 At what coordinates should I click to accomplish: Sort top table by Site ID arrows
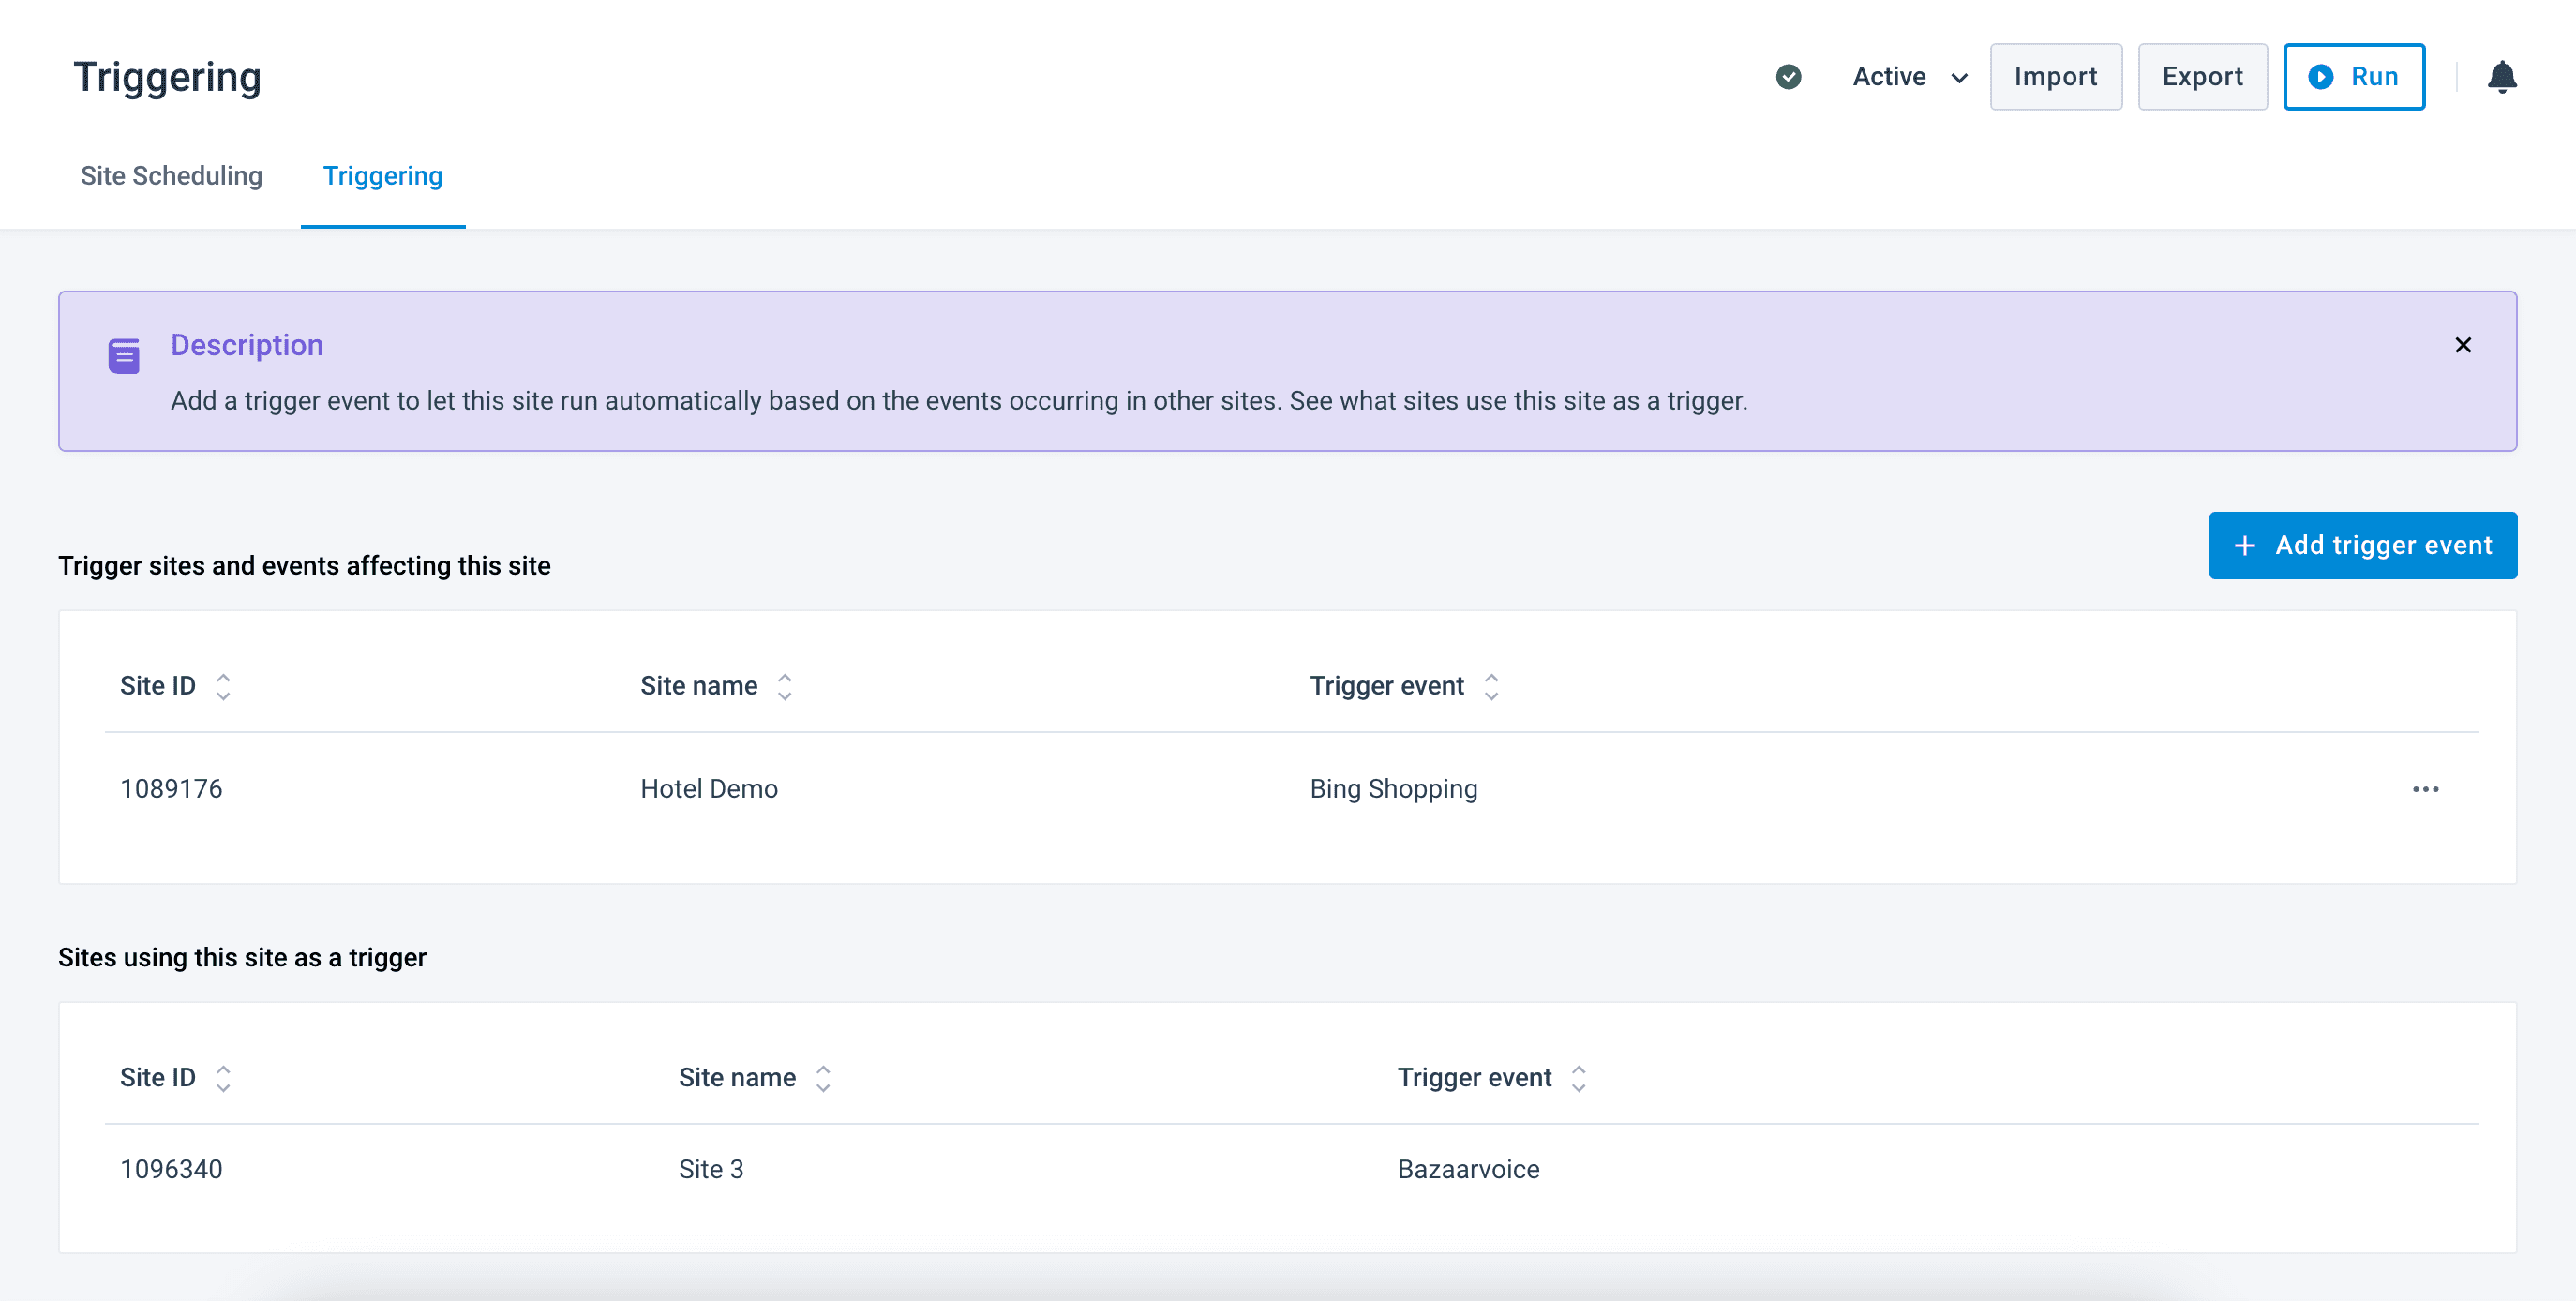[x=223, y=686]
